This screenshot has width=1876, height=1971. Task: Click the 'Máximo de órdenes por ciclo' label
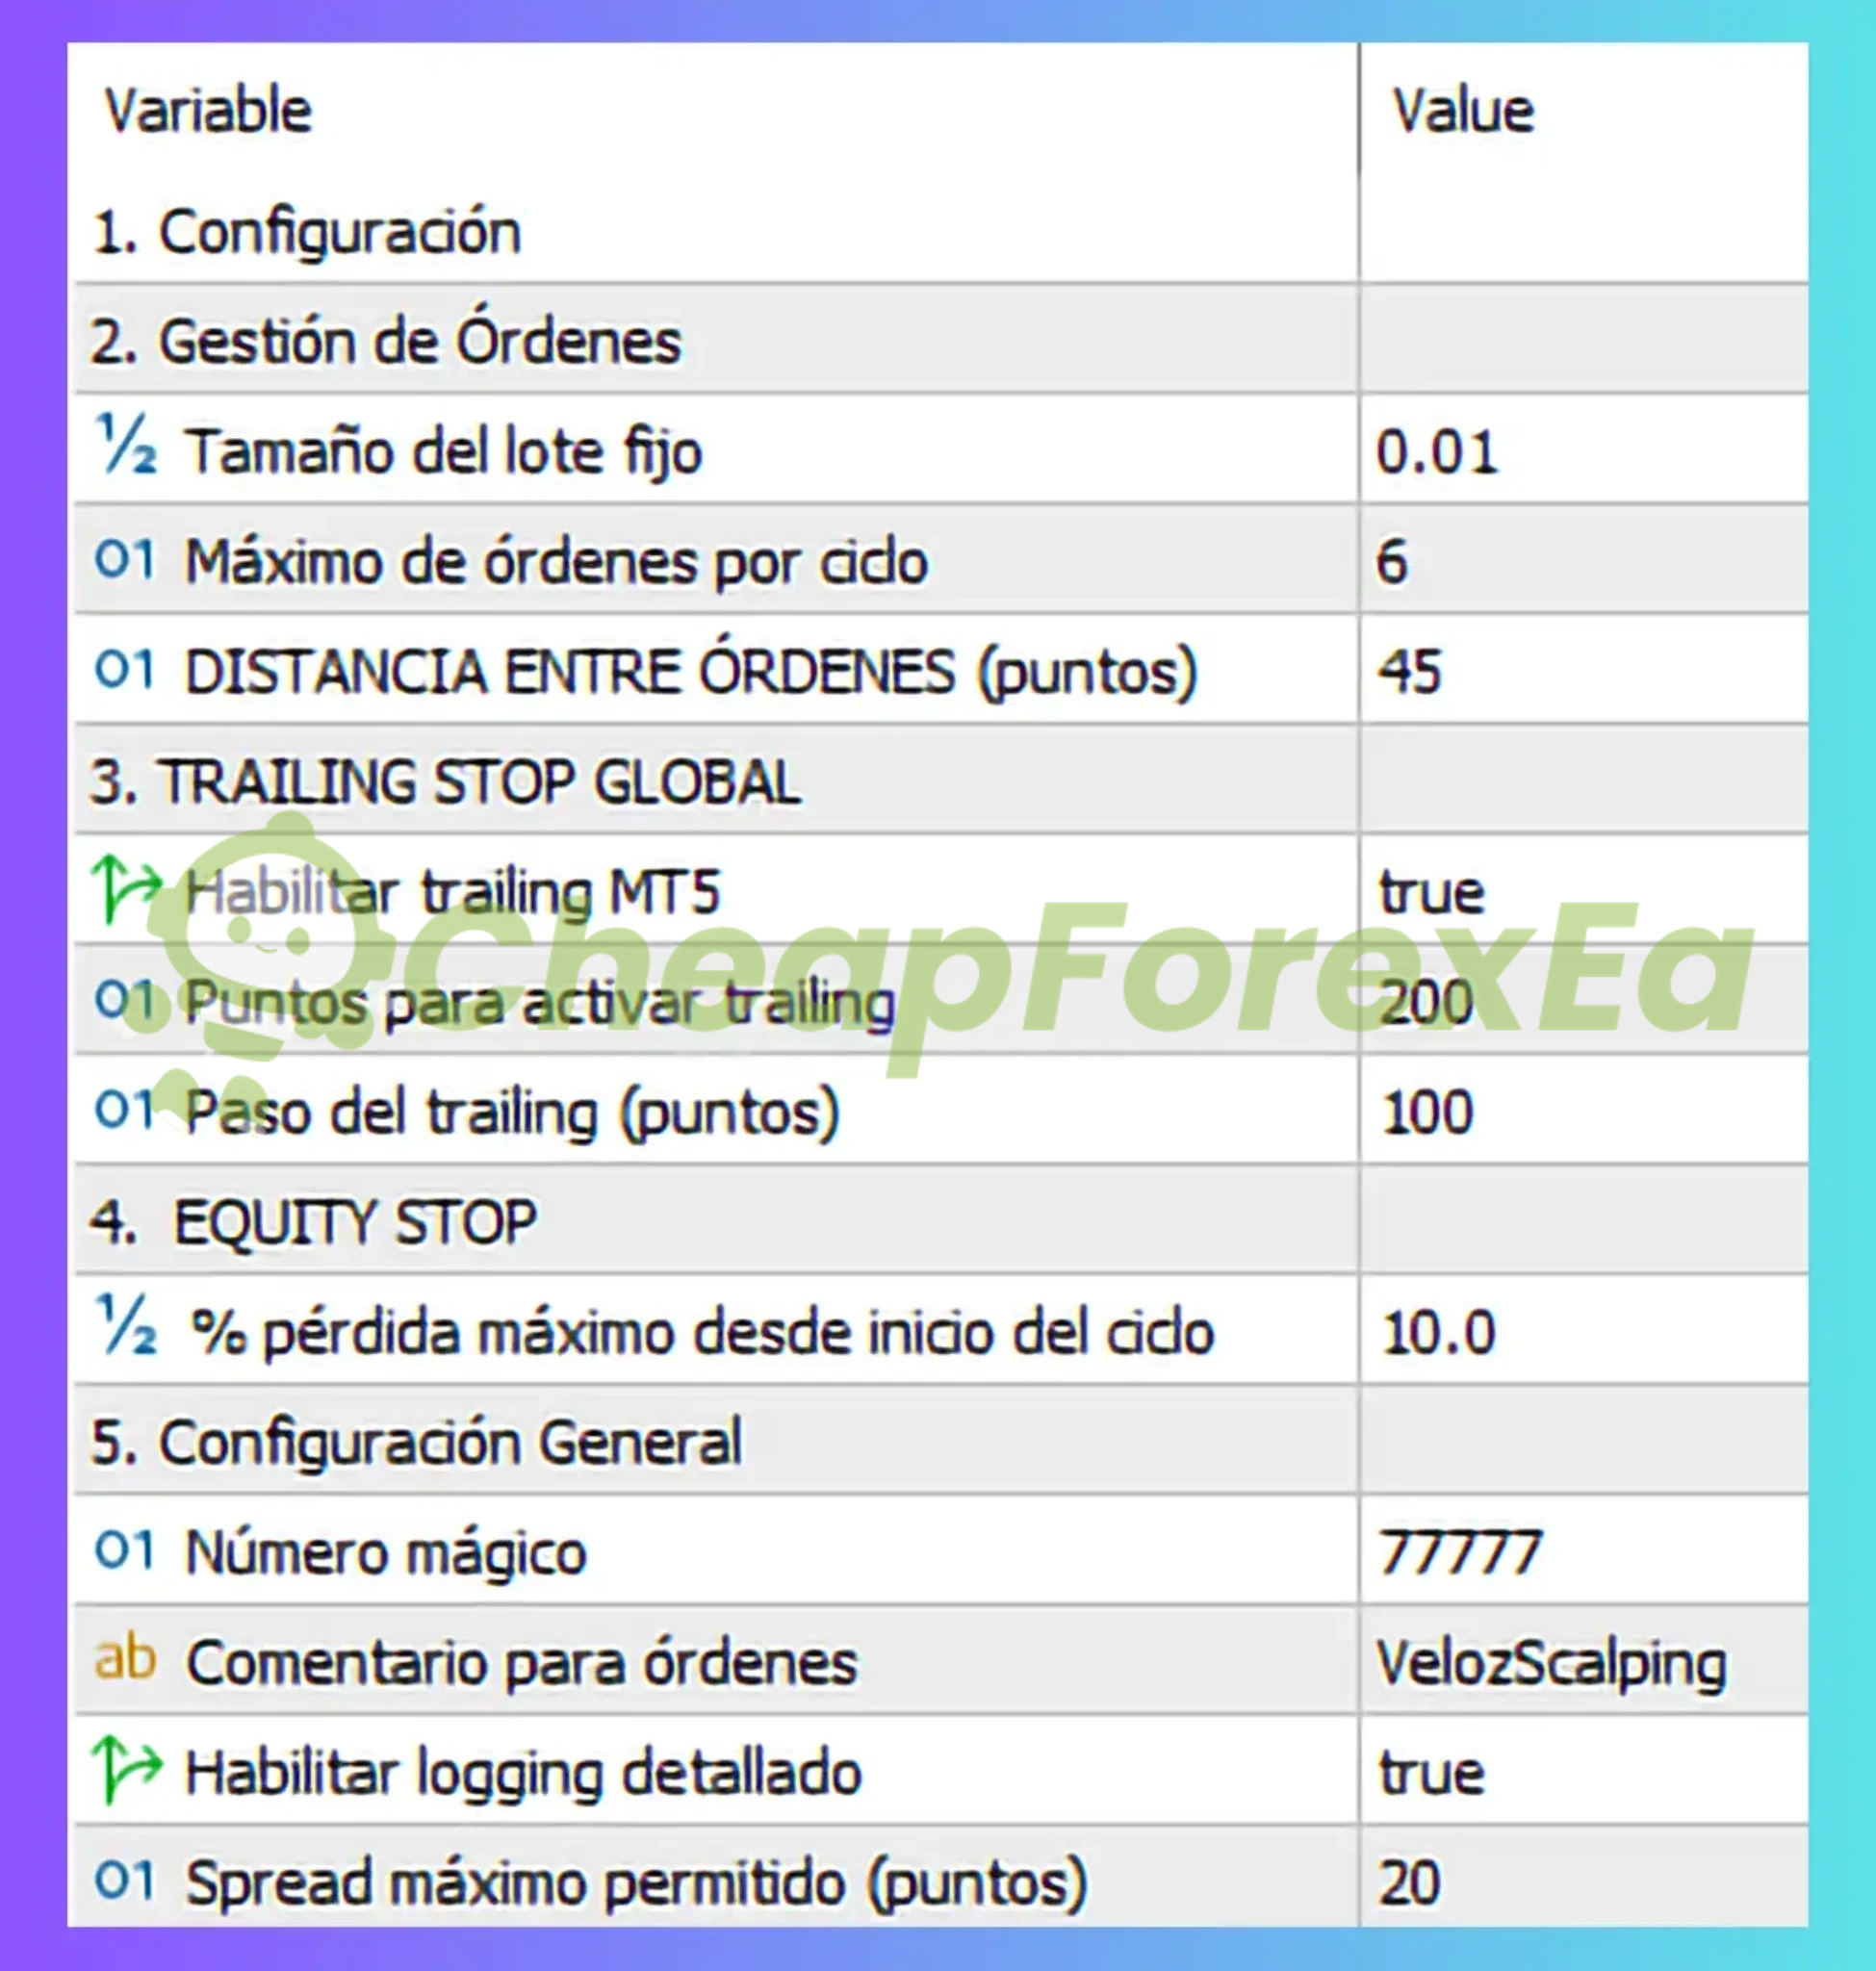[557, 561]
